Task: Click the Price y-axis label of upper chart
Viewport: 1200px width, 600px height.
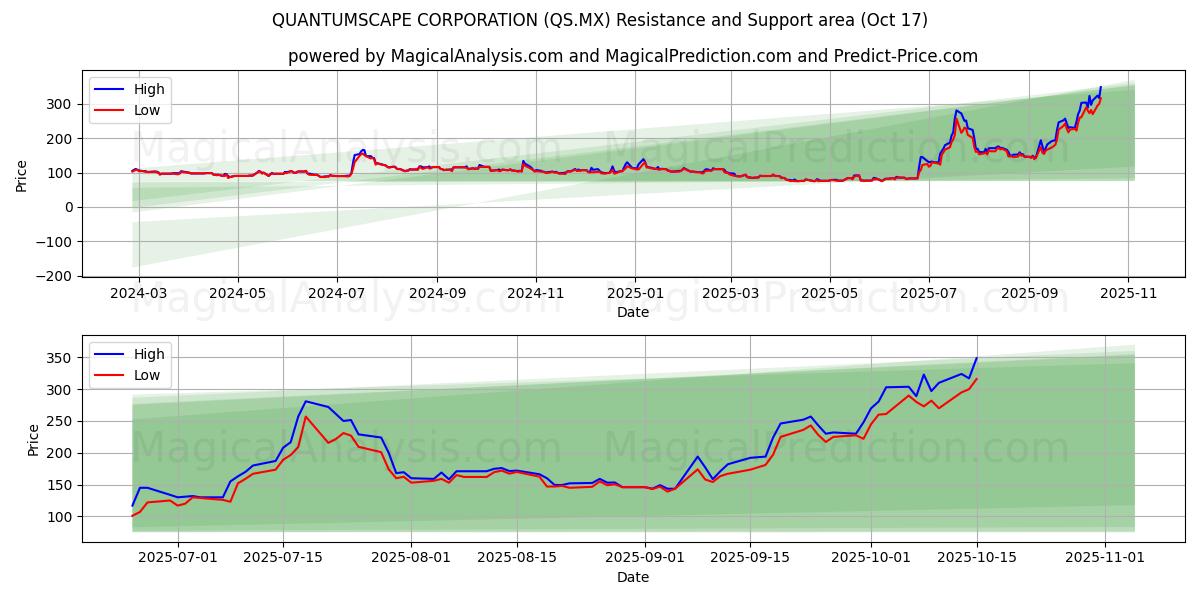Action: (22, 174)
